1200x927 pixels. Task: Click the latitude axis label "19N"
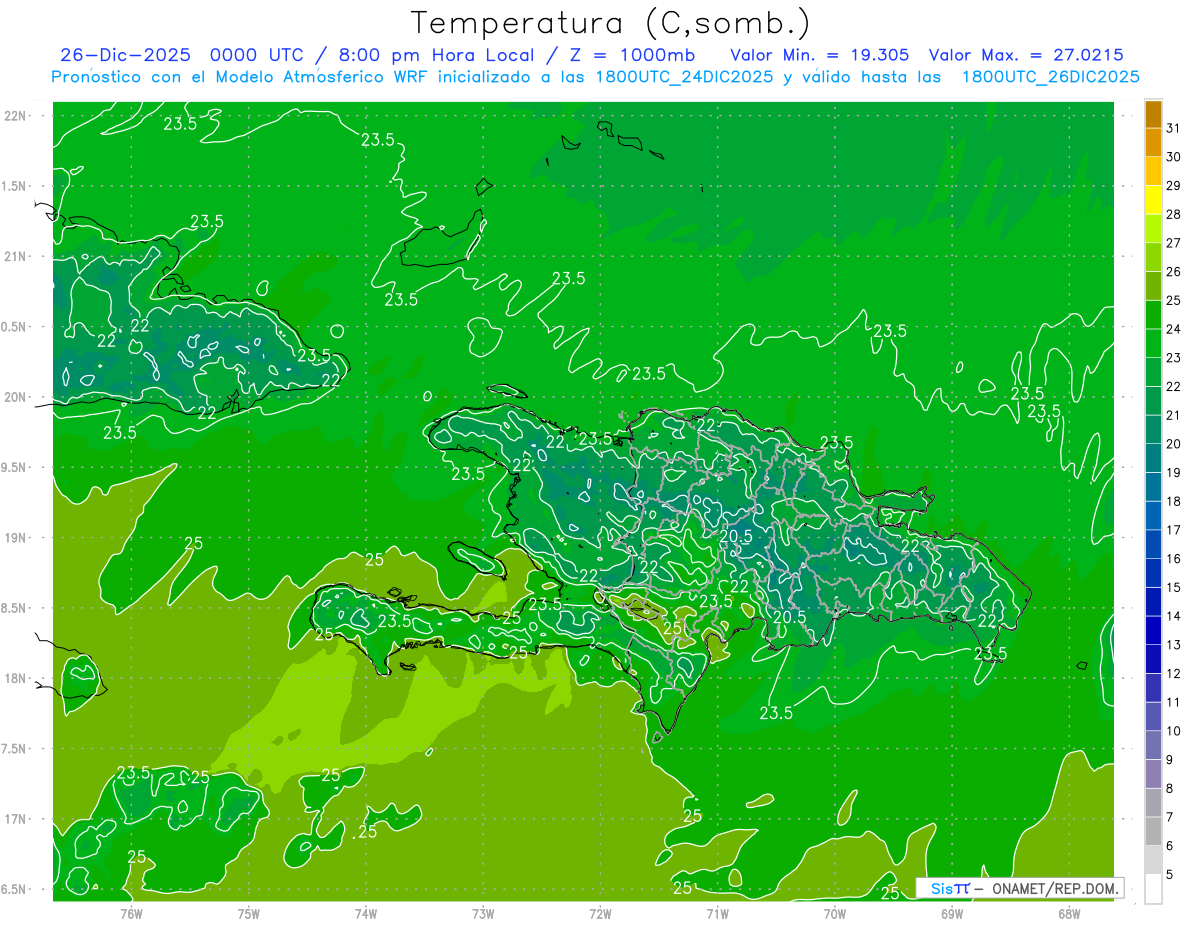[x=17, y=538]
